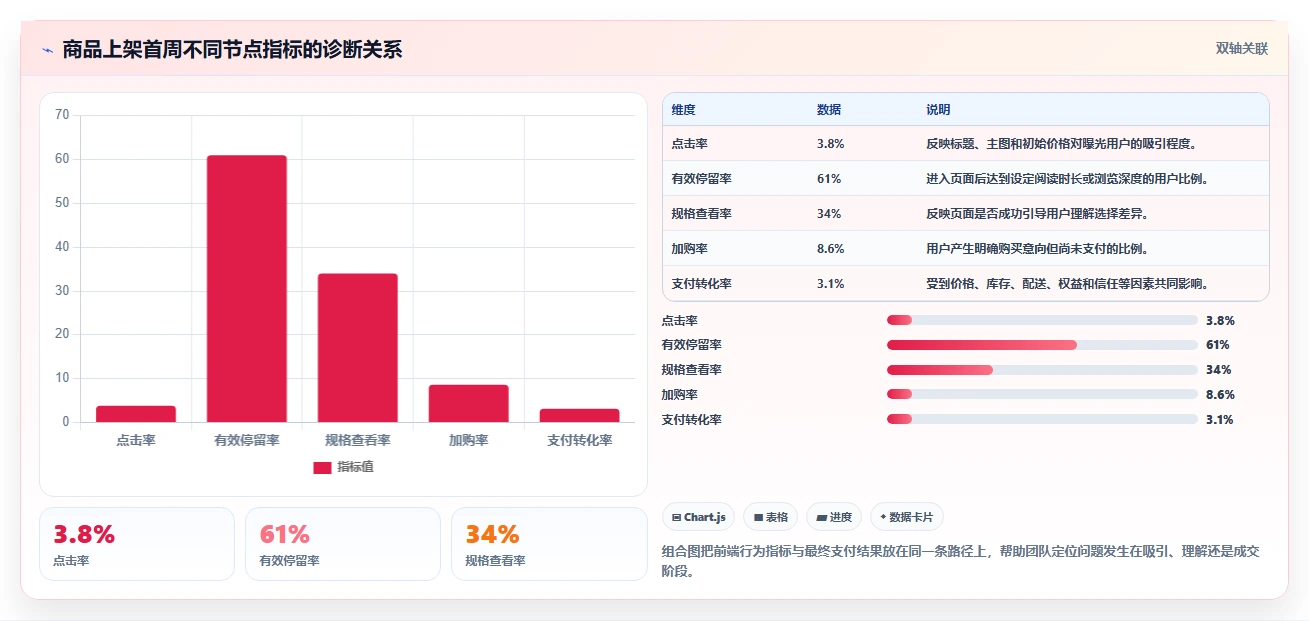Click the 有效停留率 x-axis label
The image size is (1309, 621).
point(247,440)
